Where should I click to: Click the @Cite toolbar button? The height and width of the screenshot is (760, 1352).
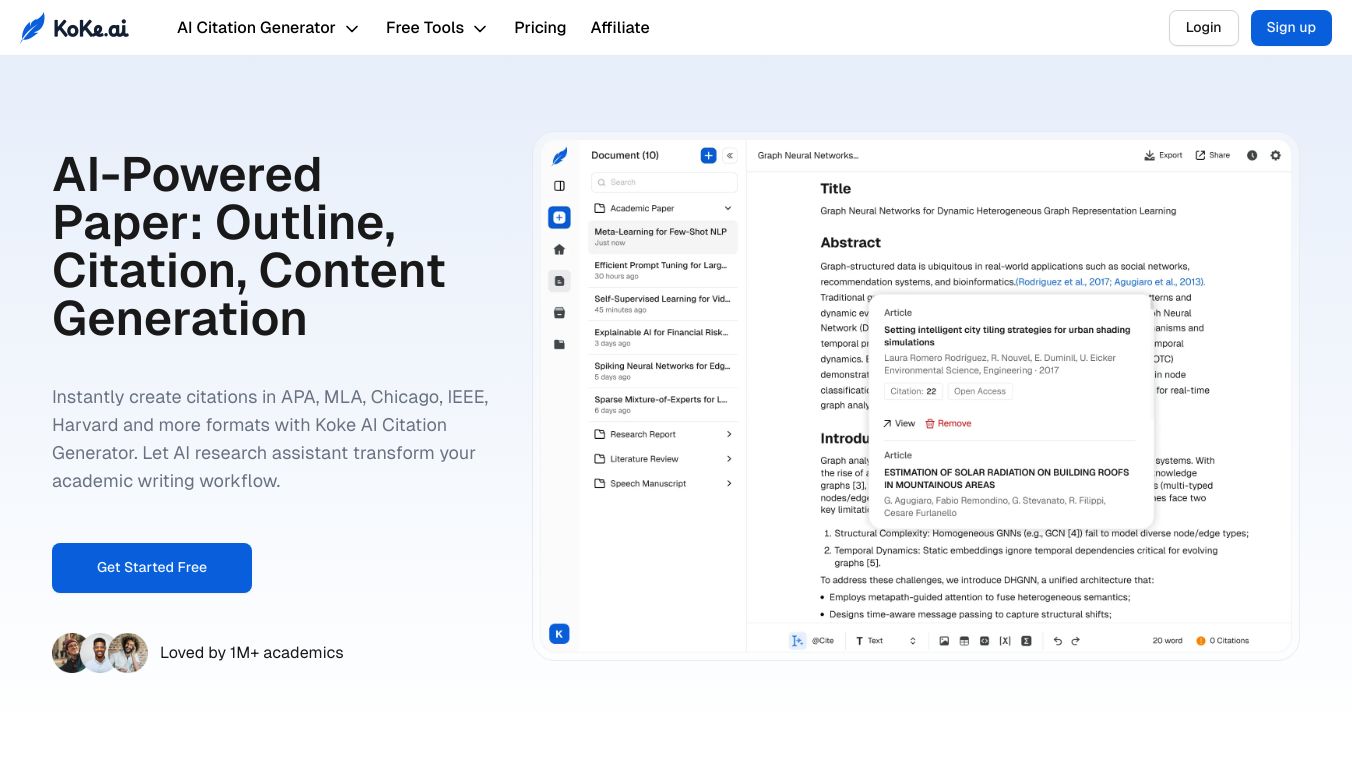(x=823, y=641)
